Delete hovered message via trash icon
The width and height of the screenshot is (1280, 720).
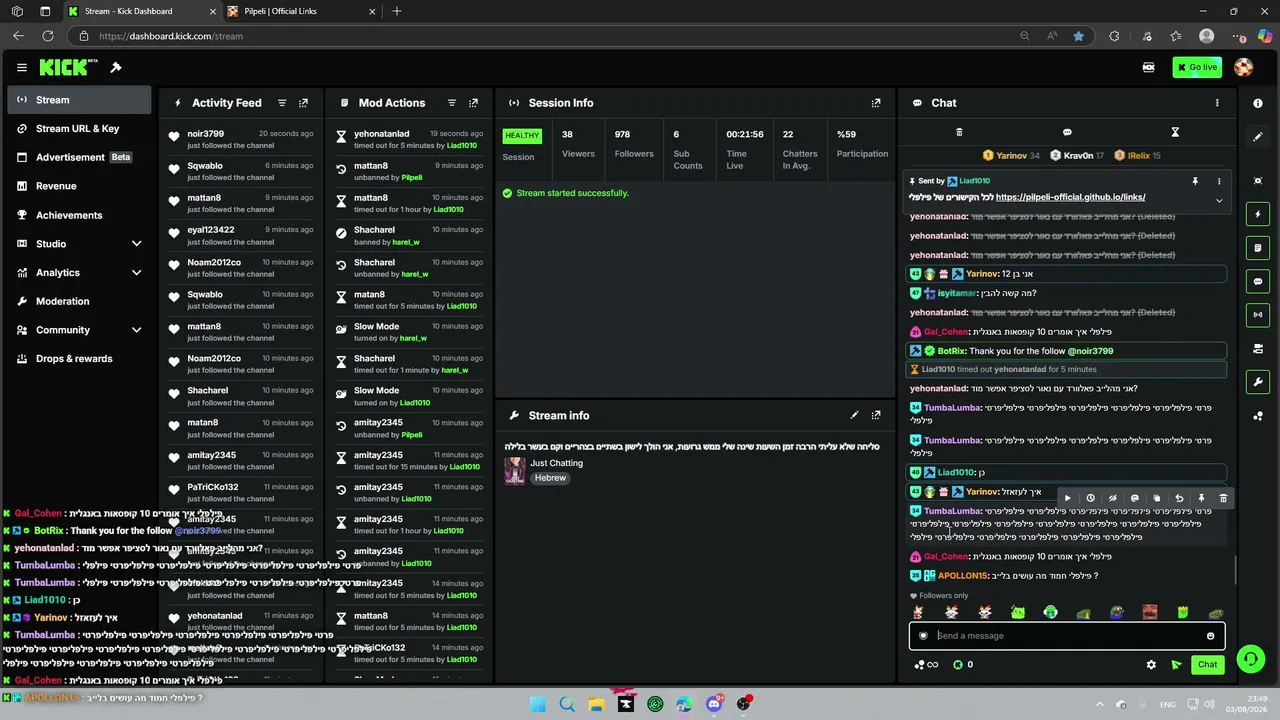point(1223,498)
